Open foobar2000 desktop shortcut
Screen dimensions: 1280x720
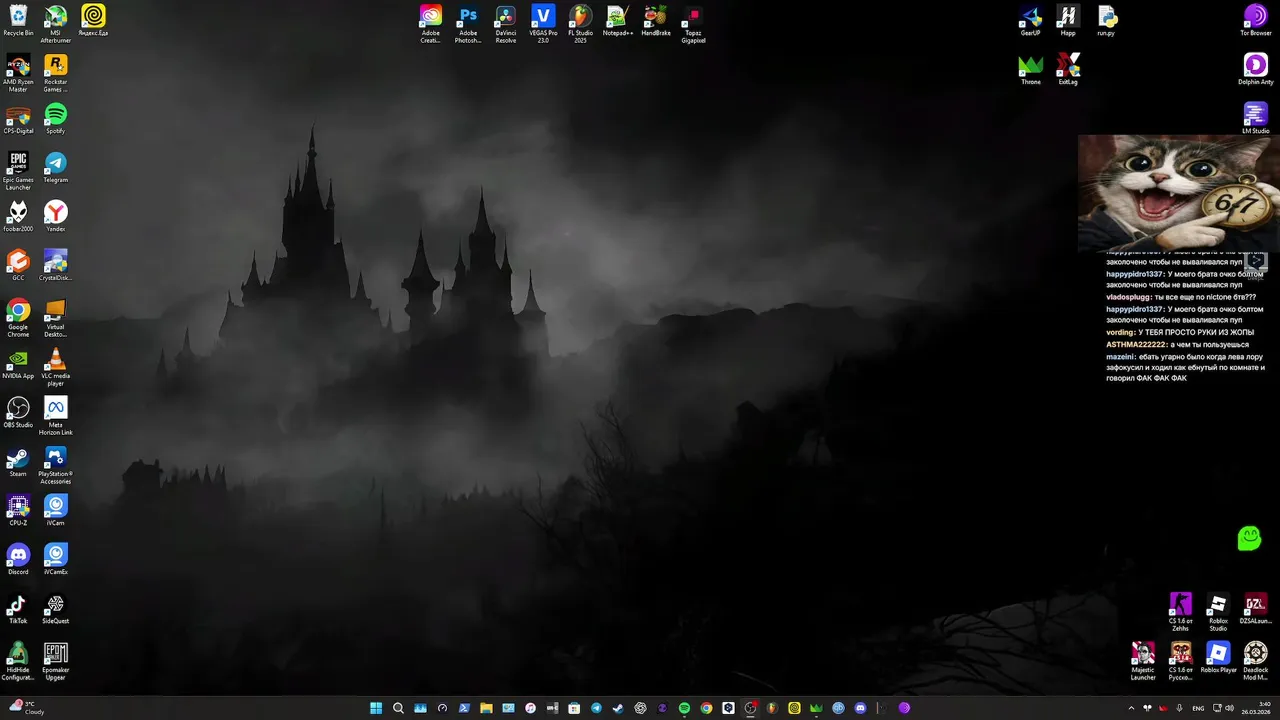[18, 216]
